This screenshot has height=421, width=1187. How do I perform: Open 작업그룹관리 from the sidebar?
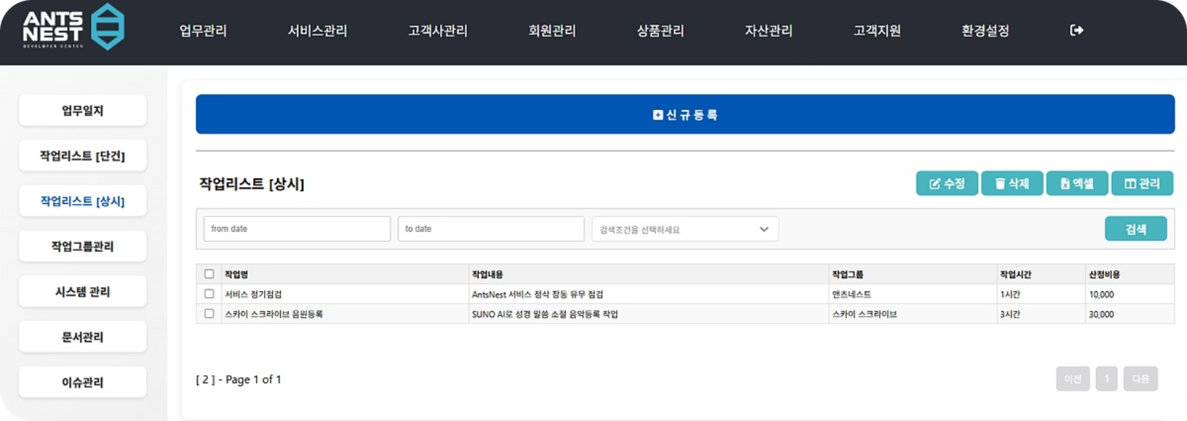coord(82,246)
